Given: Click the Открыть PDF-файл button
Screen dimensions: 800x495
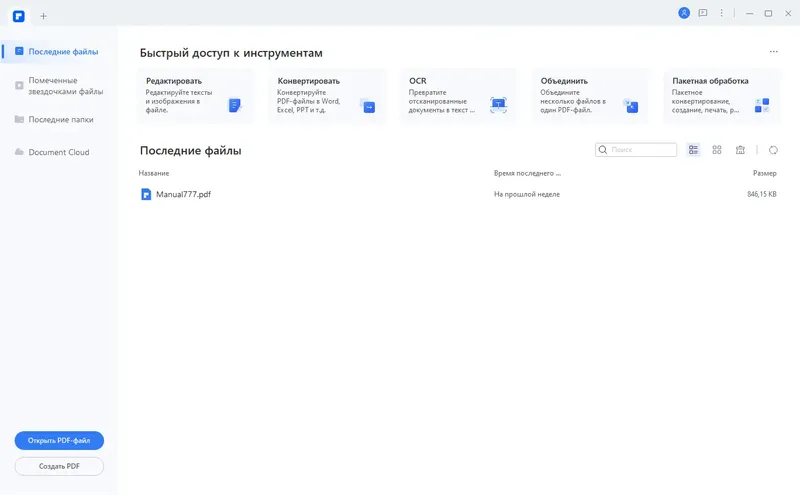Looking at the screenshot, I should [59, 440].
